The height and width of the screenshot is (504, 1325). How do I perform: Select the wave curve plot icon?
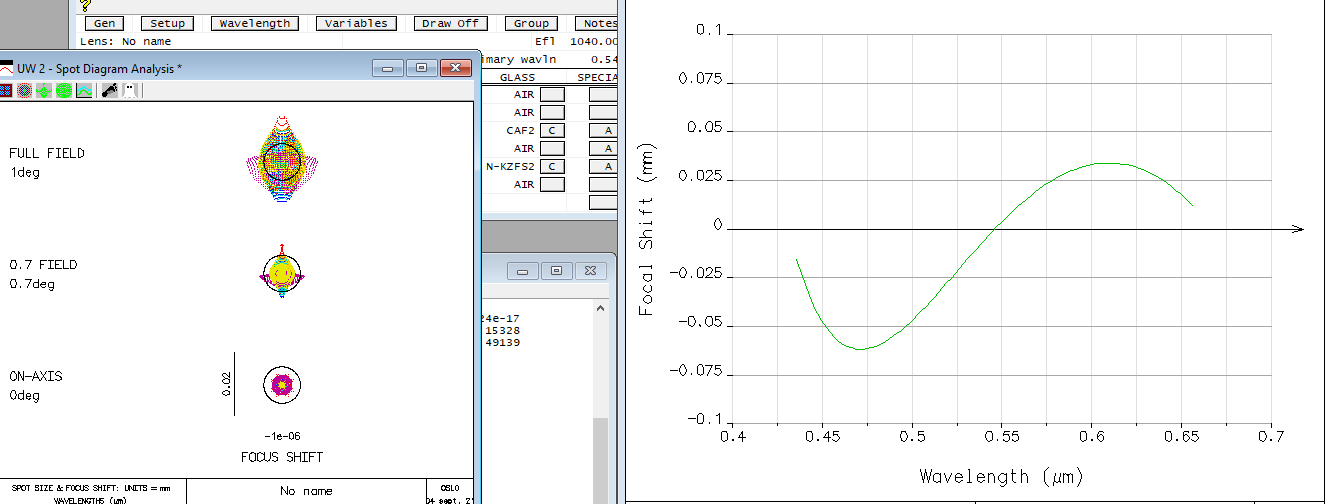click(x=84, y=90)
